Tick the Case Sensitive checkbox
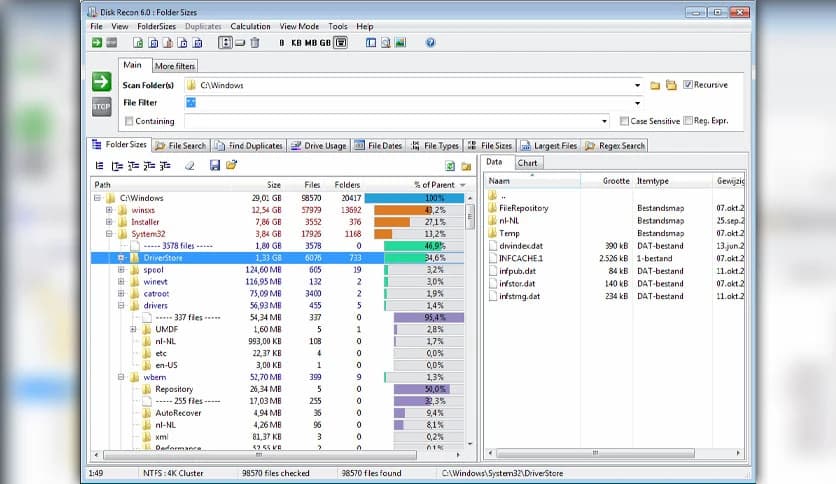 pos(624,121)
